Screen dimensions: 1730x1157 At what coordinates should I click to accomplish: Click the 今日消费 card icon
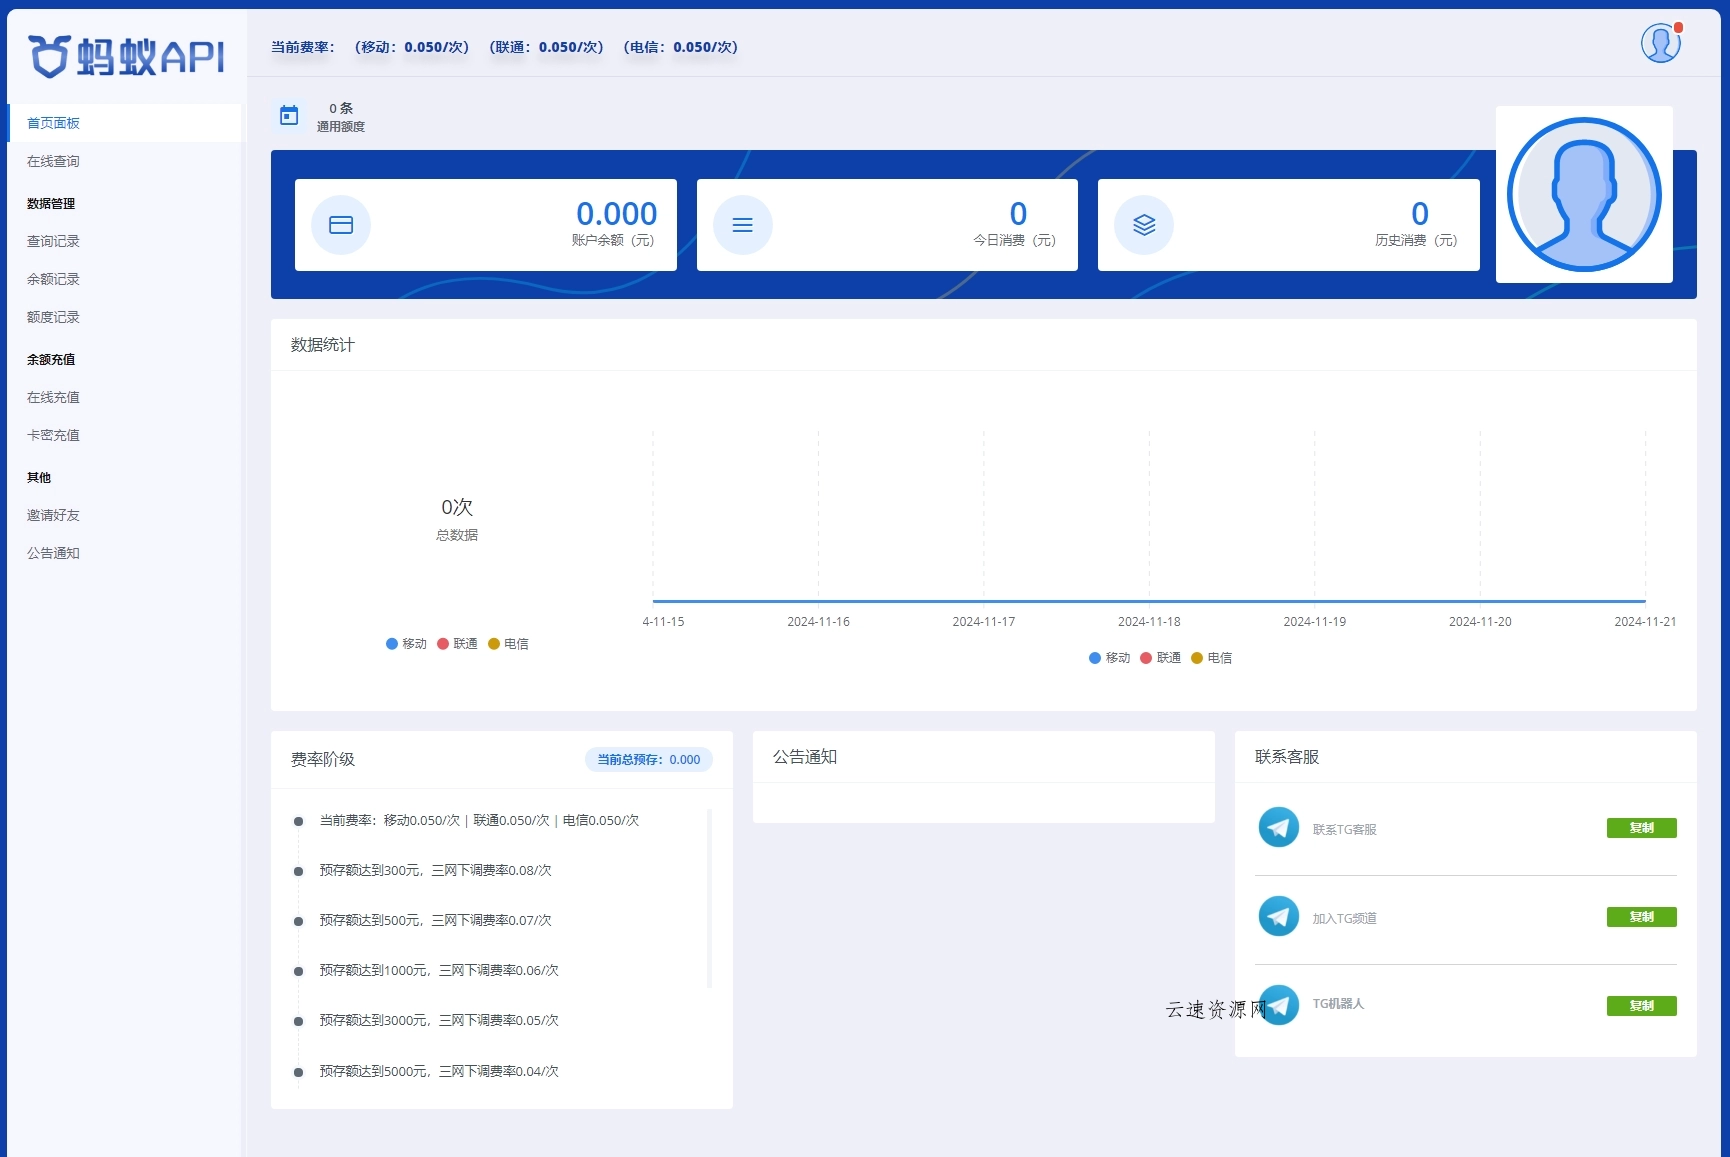(742, 225)
